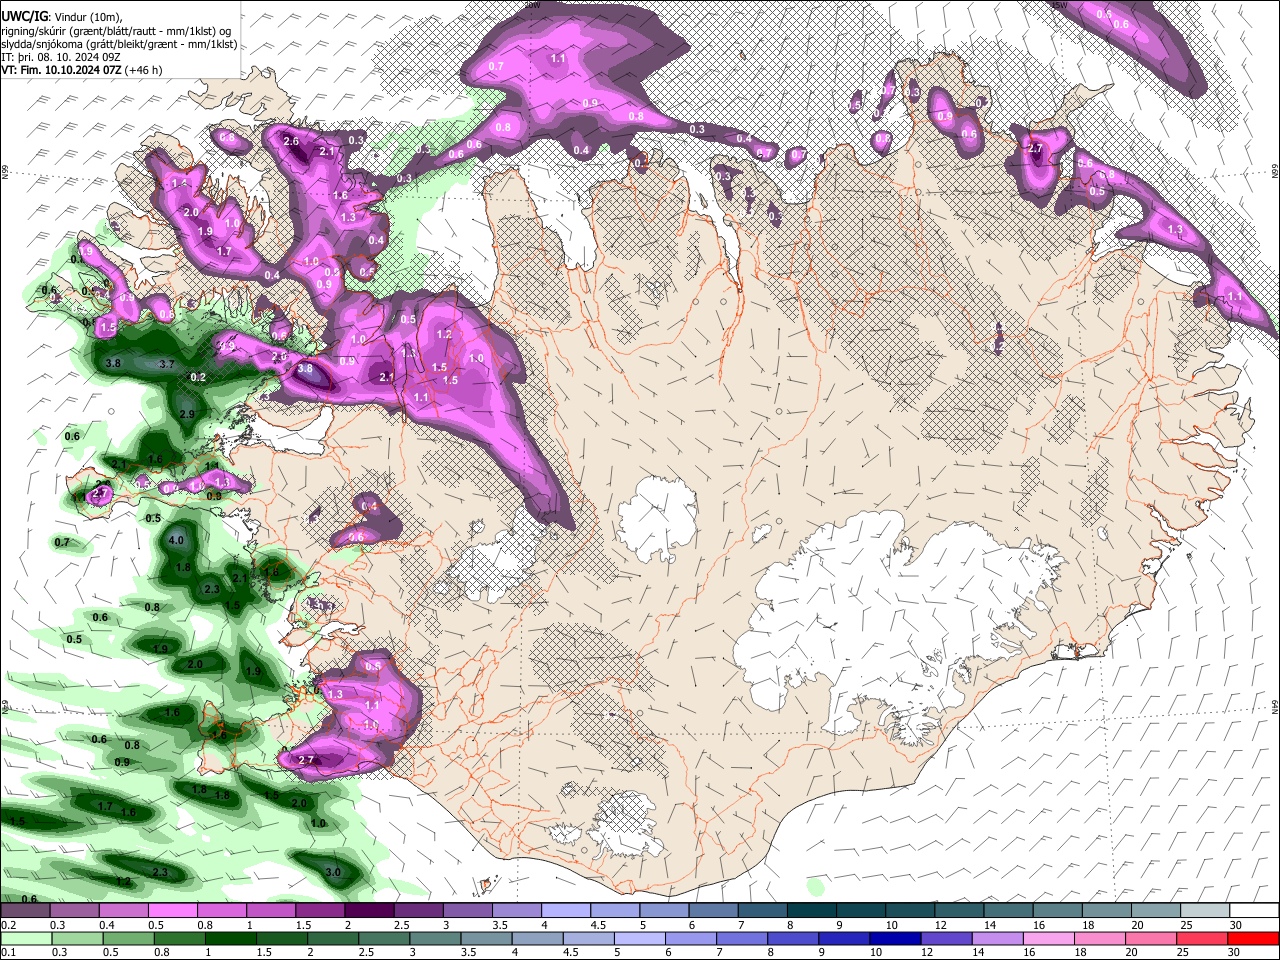Click the '3.8' value inside the green rain area
This screenshot has height=960, width=1280.
tap(113, 363)
